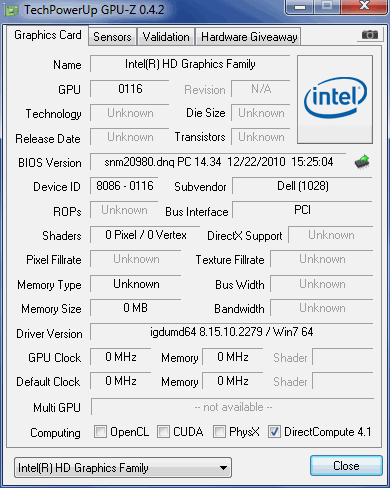
Task: Select the Name field showing Intel HD Graphics
Action: [x=190, y=64]
